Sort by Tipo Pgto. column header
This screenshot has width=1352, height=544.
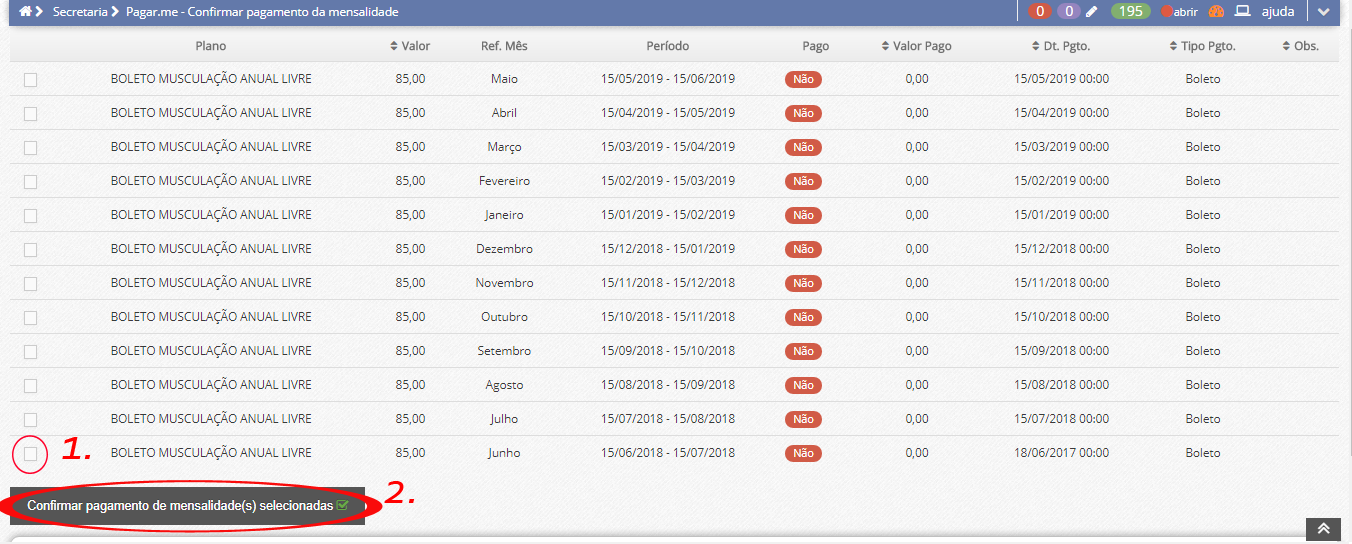[x=1202, y=46]
